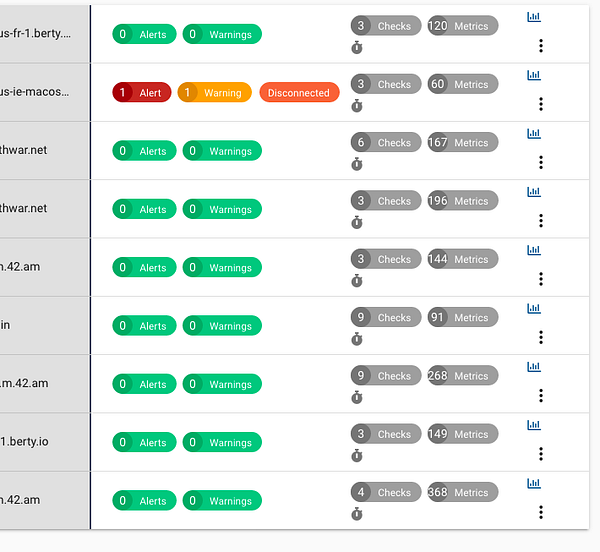The height and width of the screenshot is (552, 600).
Task: Click stopwatch icon in 196 Metrics row
Action: tap(357, 223)
